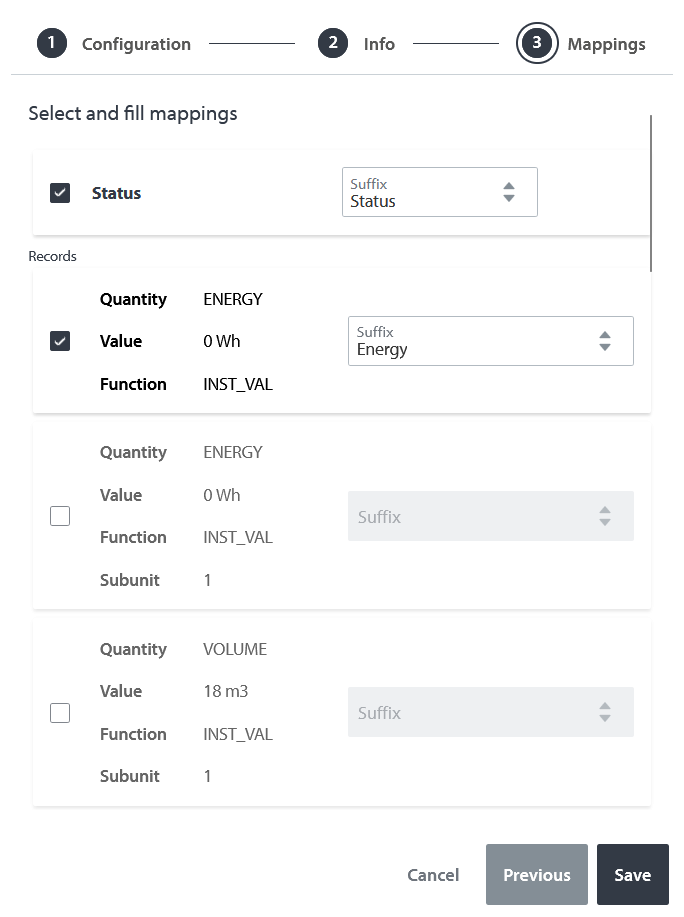This screenshot has width=684, height=917.
Task: Click the up arrow on the Energy suffix stepper
Action: tap(605, 335)
